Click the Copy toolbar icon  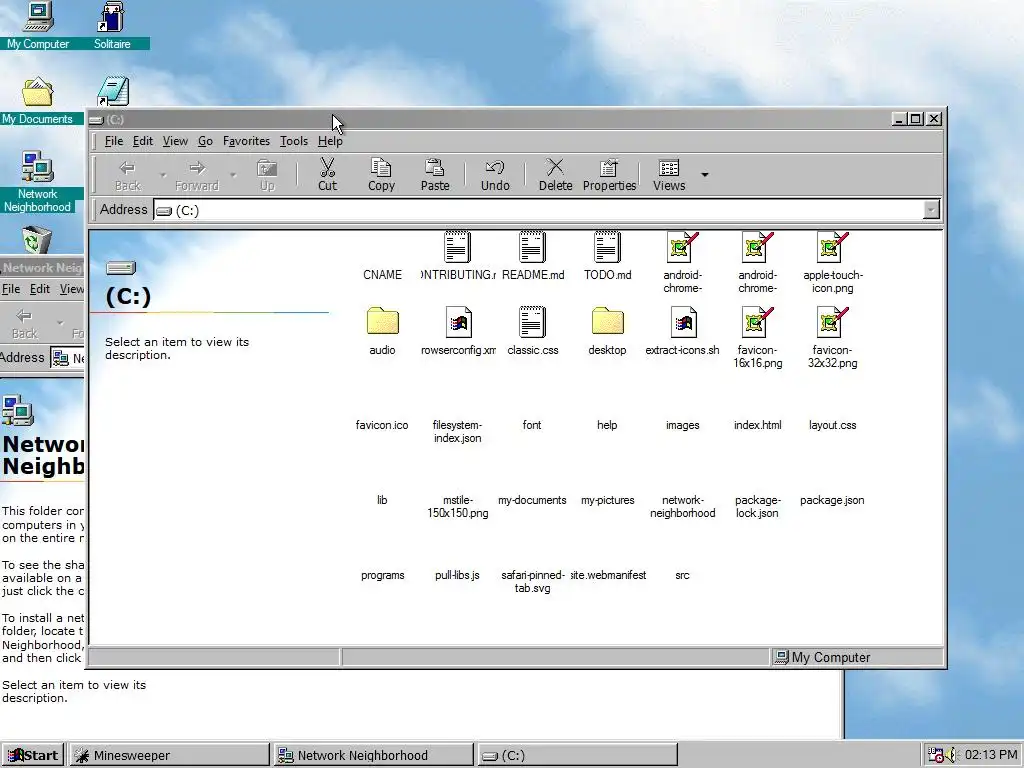click(x=381, y=168)
